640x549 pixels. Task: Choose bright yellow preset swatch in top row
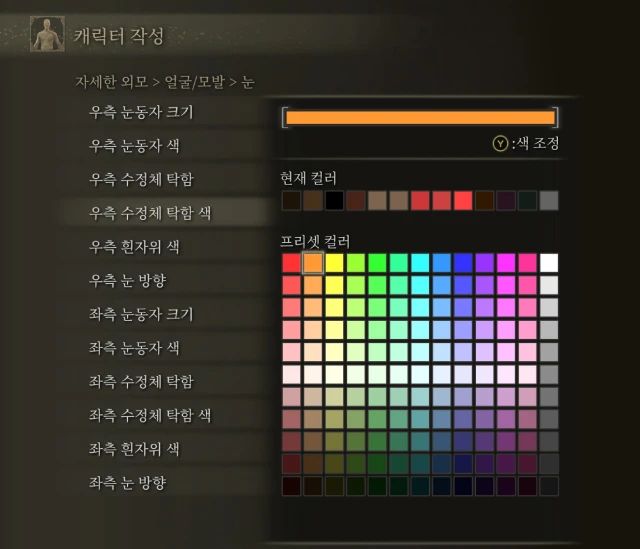pos(334,263)
